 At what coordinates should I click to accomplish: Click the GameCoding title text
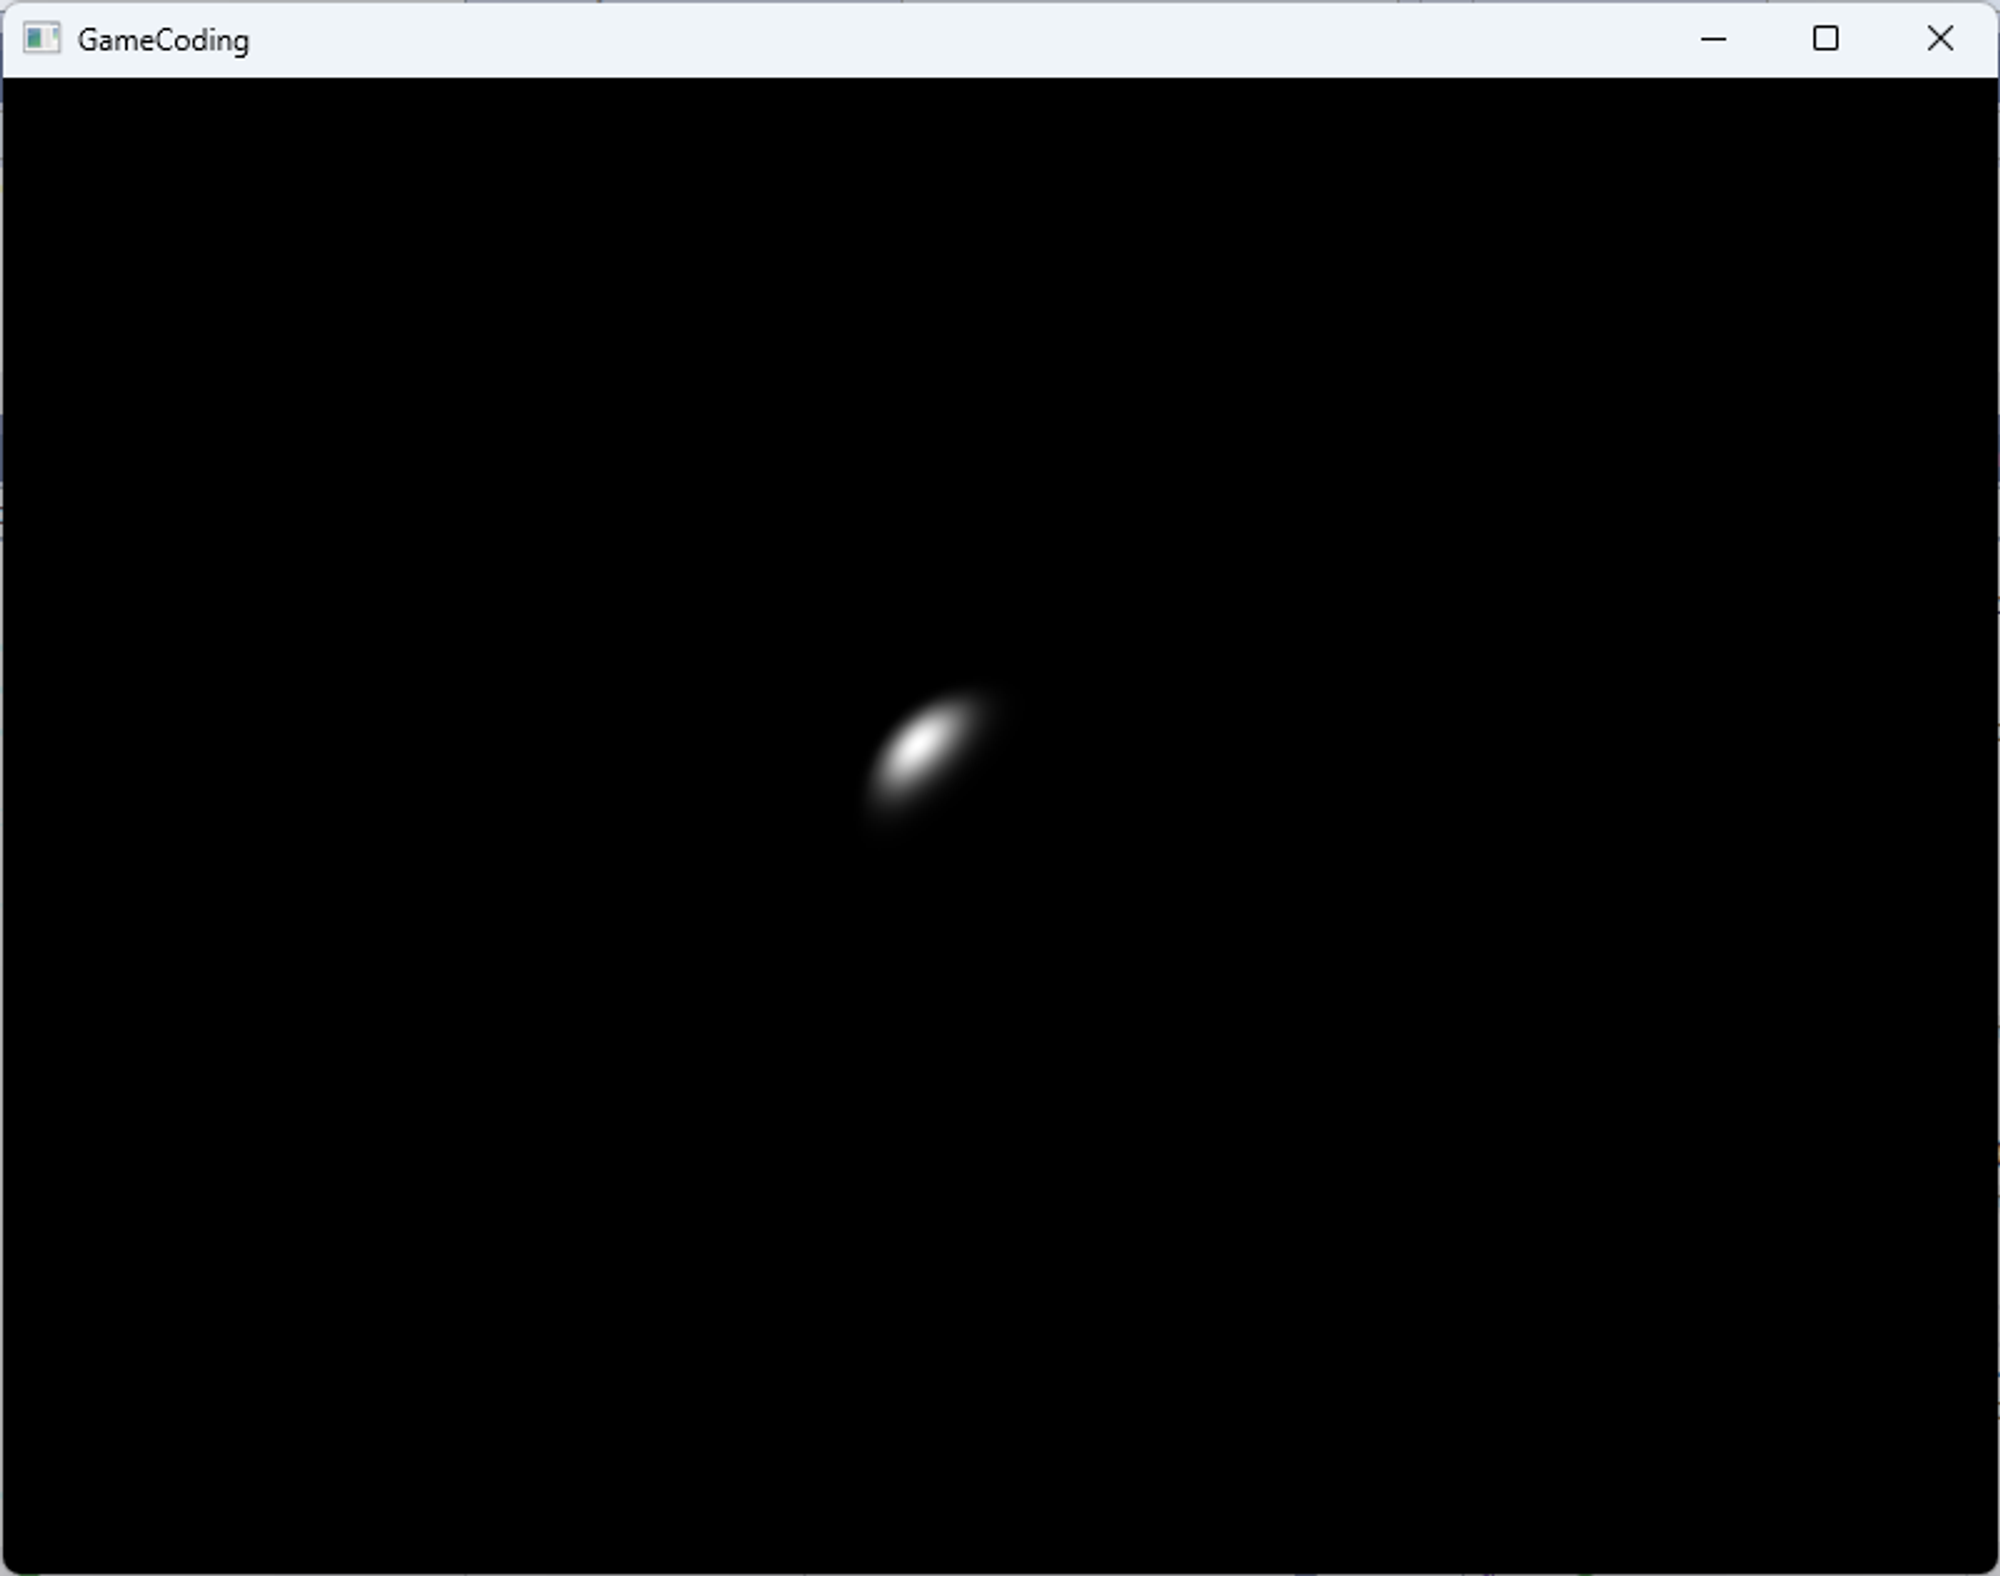tap(163, 40)
